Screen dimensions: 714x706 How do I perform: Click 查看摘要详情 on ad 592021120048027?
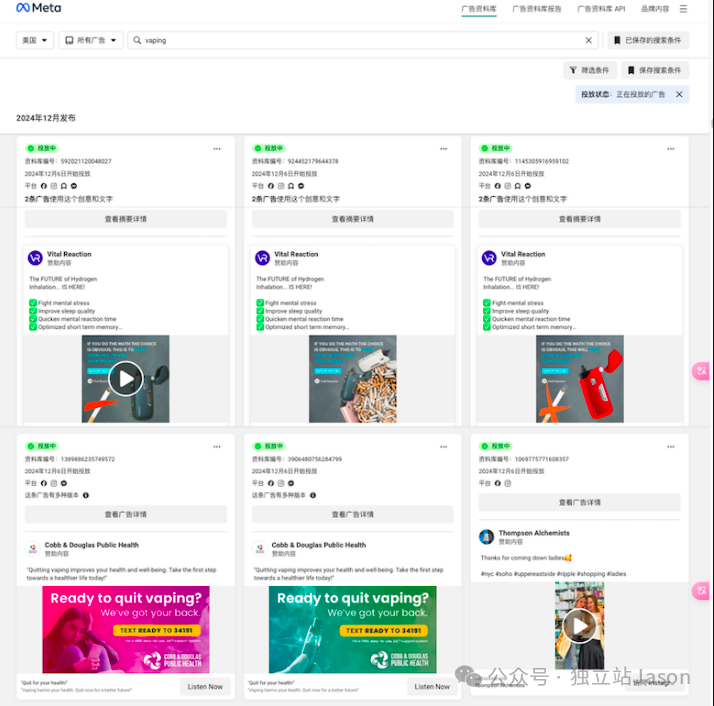[126, 219]
